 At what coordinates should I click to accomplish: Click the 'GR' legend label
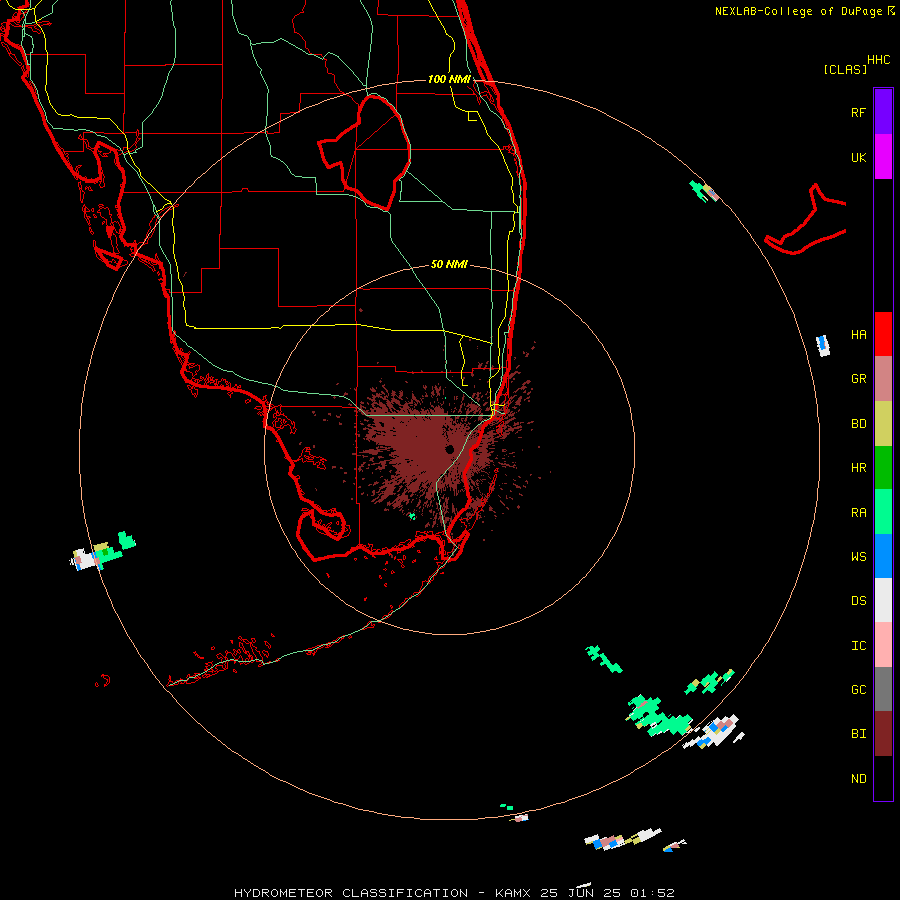tap(858, 379)
